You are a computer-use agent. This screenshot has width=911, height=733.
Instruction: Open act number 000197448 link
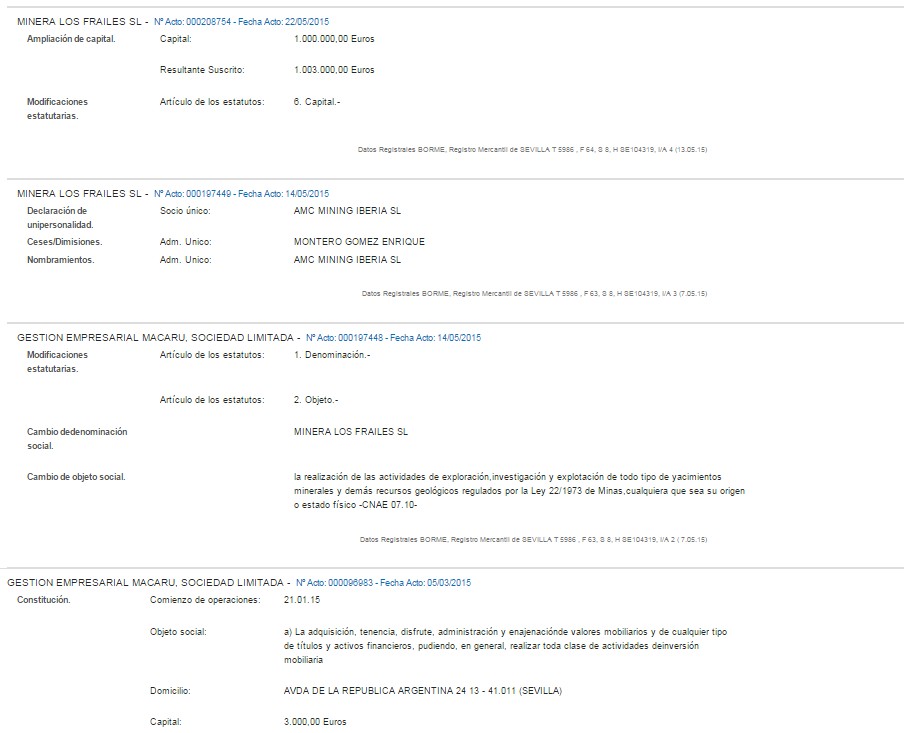[x=393, y=338]
